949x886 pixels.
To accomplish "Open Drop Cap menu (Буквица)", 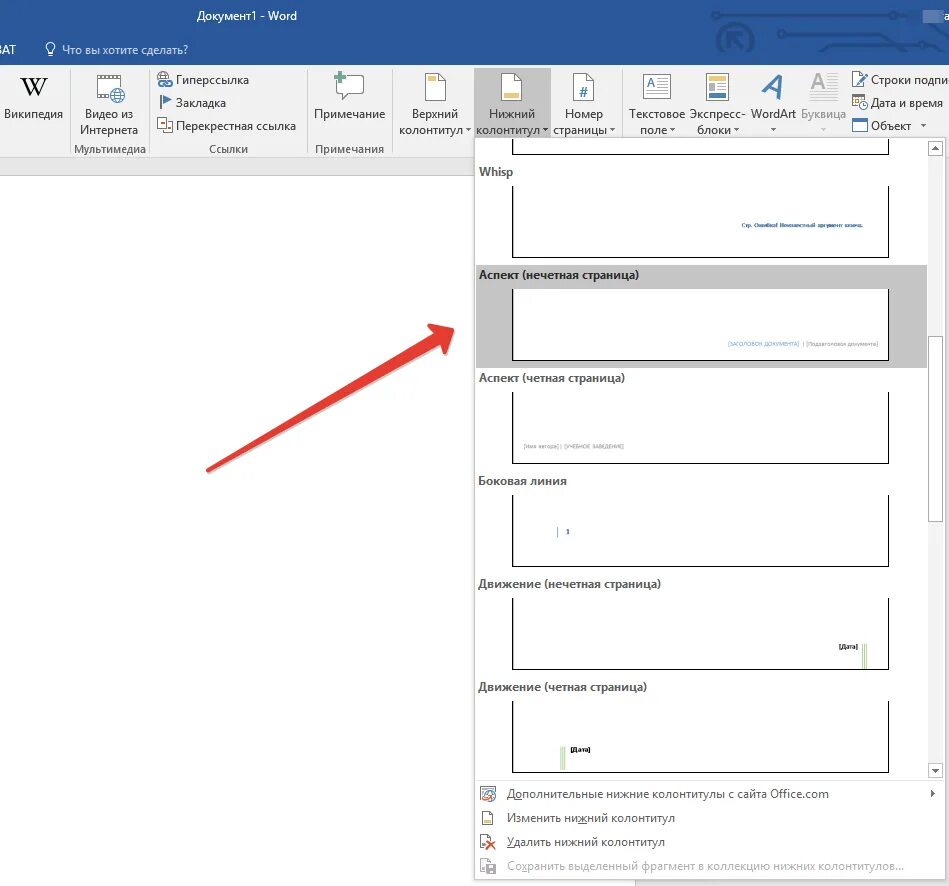I will pos(823,104).
